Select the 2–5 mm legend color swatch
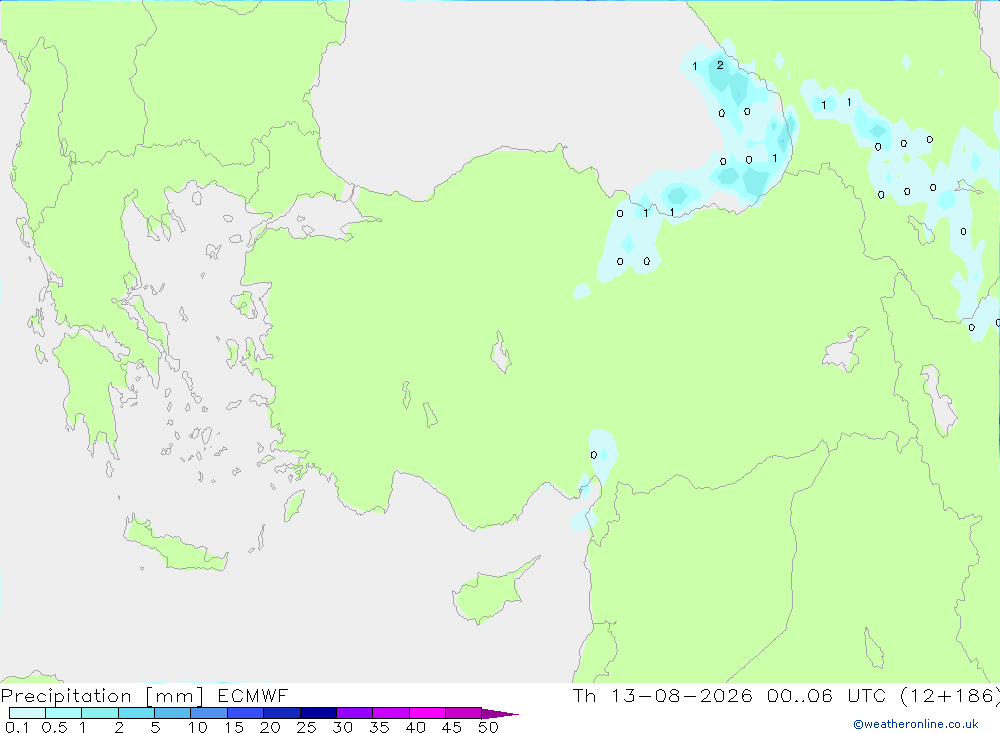This screenshot has width=1000, height=733. (136, 713)
